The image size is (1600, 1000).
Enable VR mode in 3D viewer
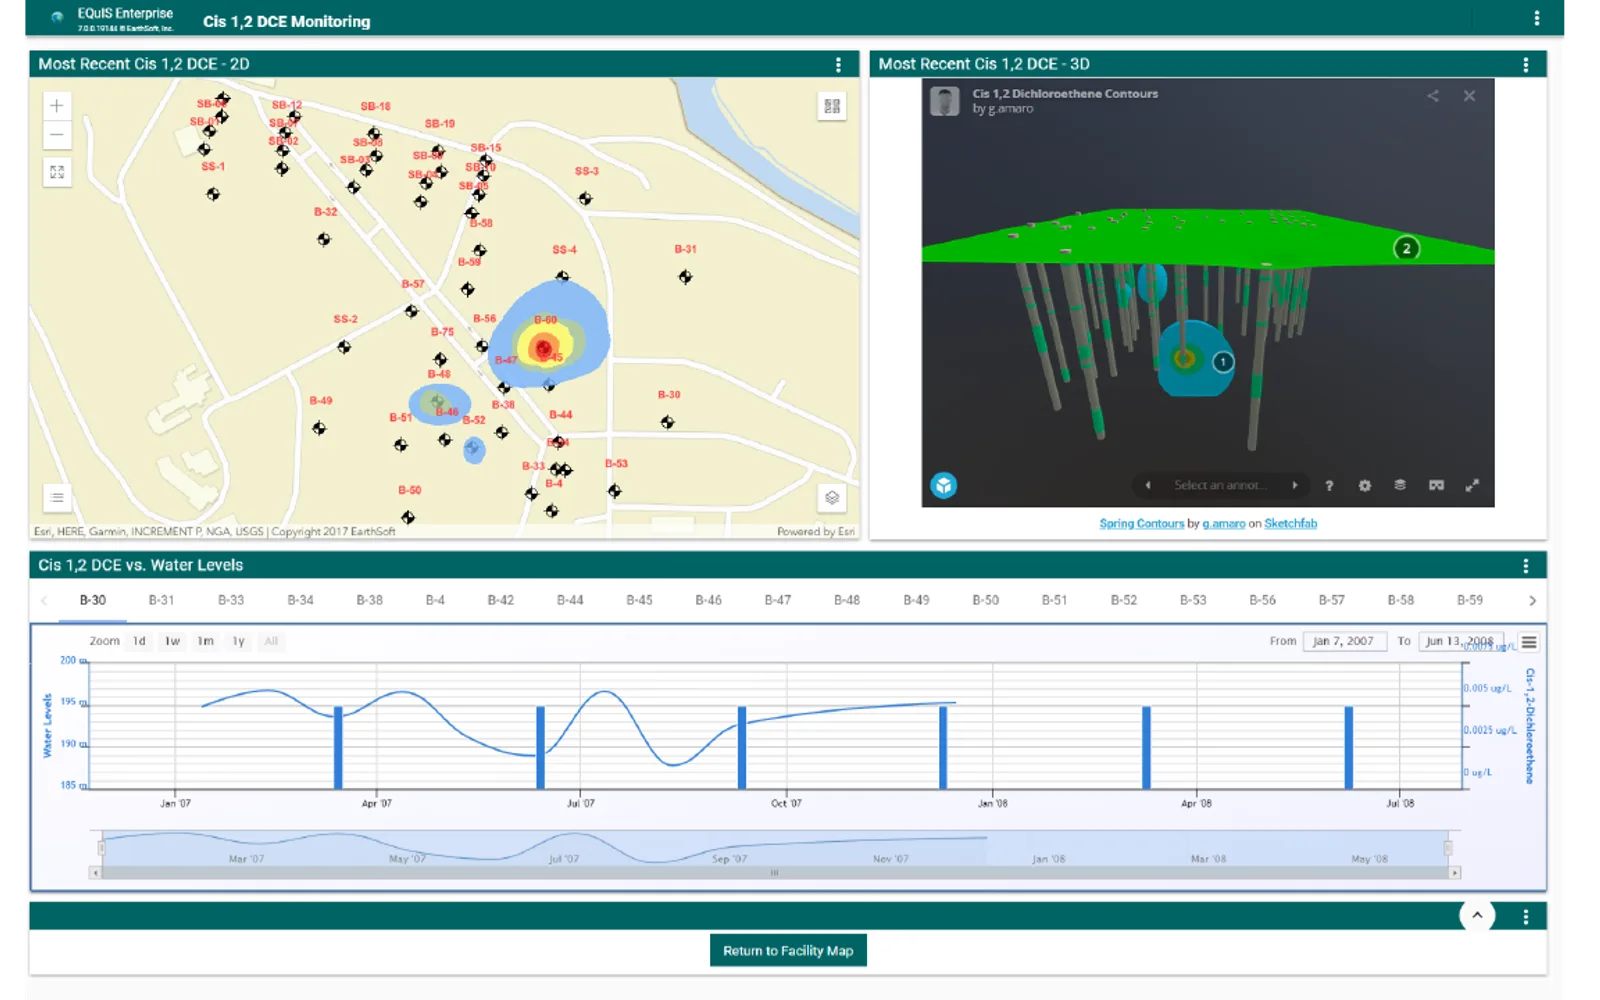click(x=1436, y=485)
